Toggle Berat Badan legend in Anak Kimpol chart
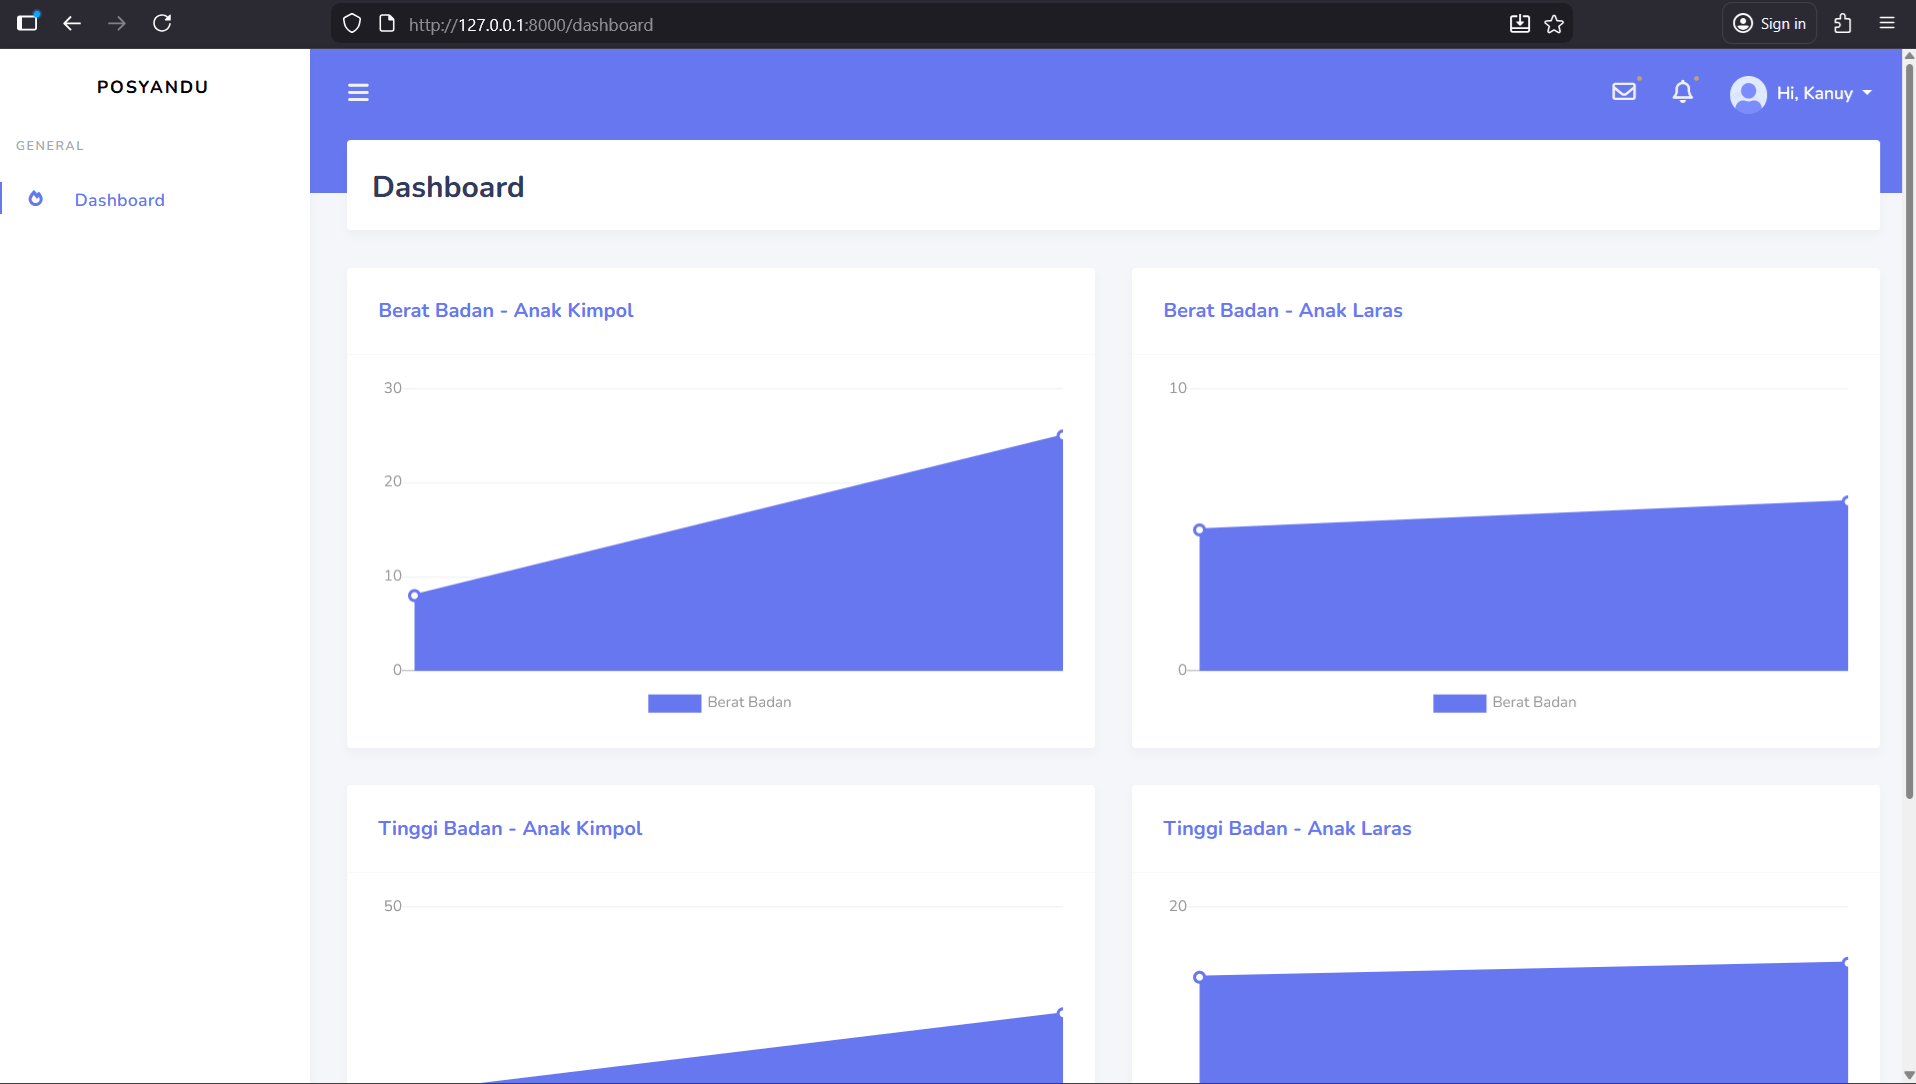 (720, 703)
